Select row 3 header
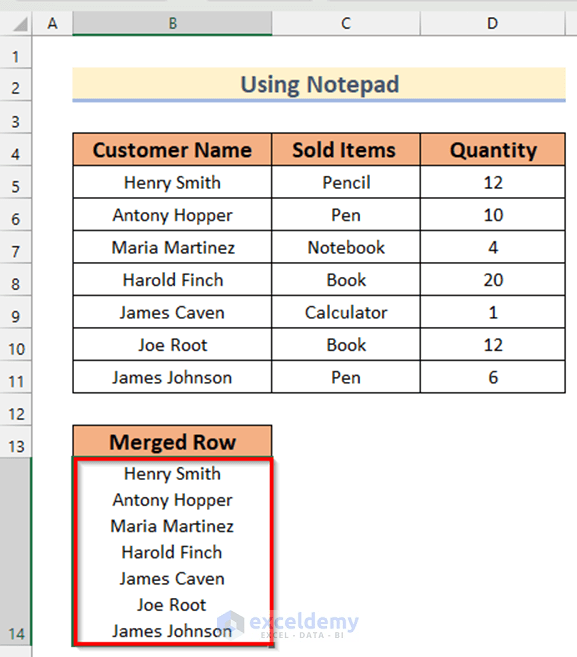577x657 pixels. 16,117
